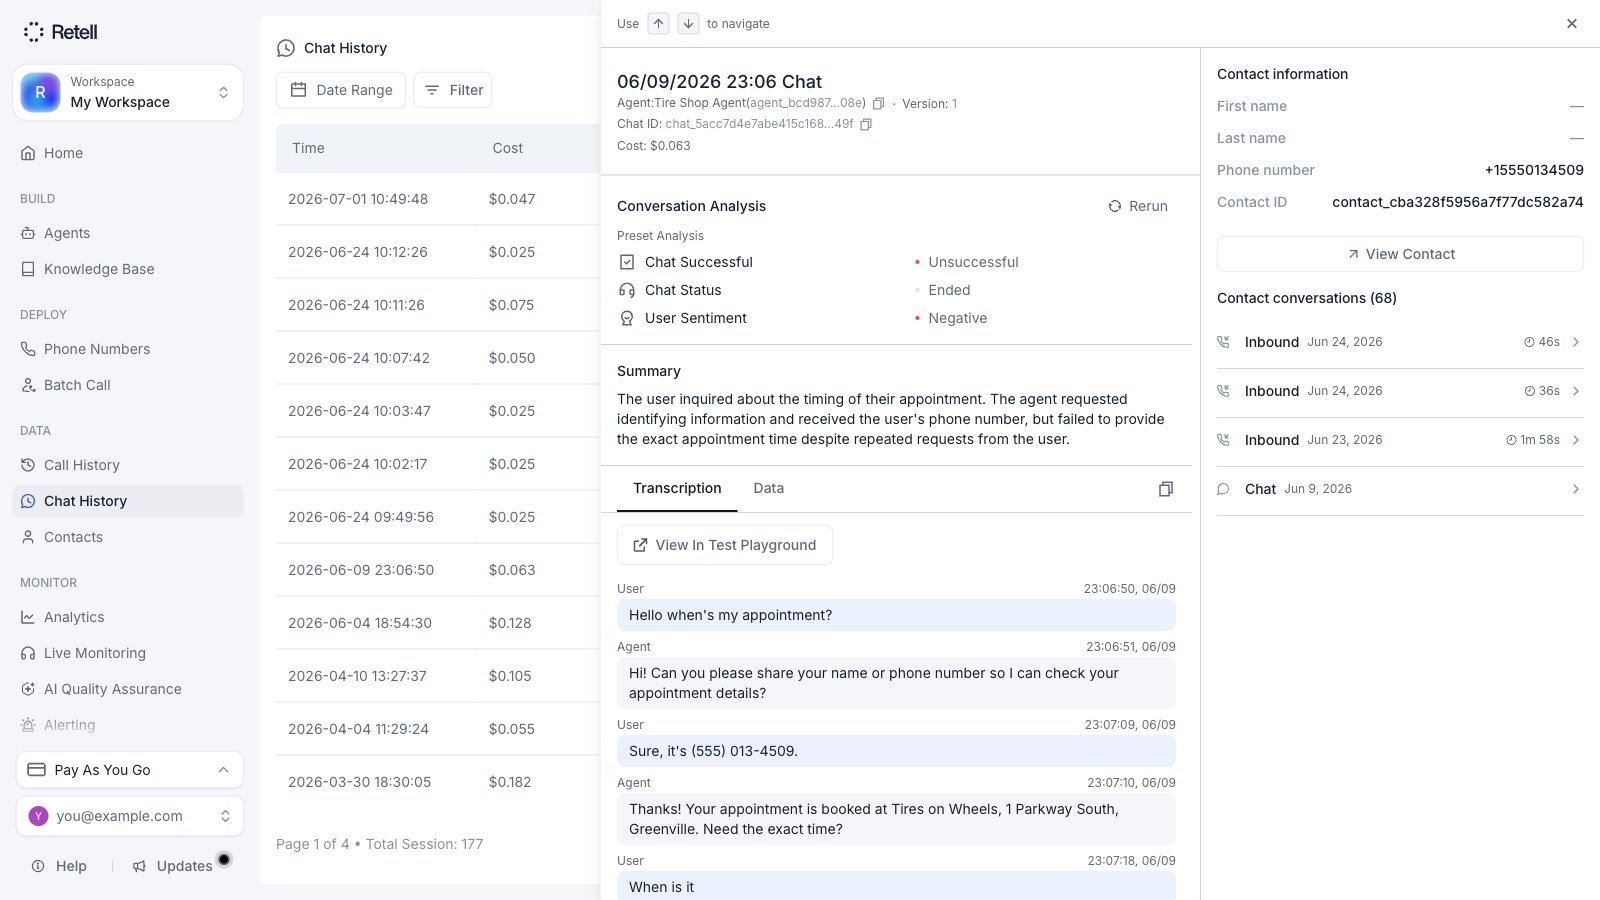The height and width of the screenshot is (900, 1600).
Task: Click the filter lines icon
Action: tap(432, 90)
